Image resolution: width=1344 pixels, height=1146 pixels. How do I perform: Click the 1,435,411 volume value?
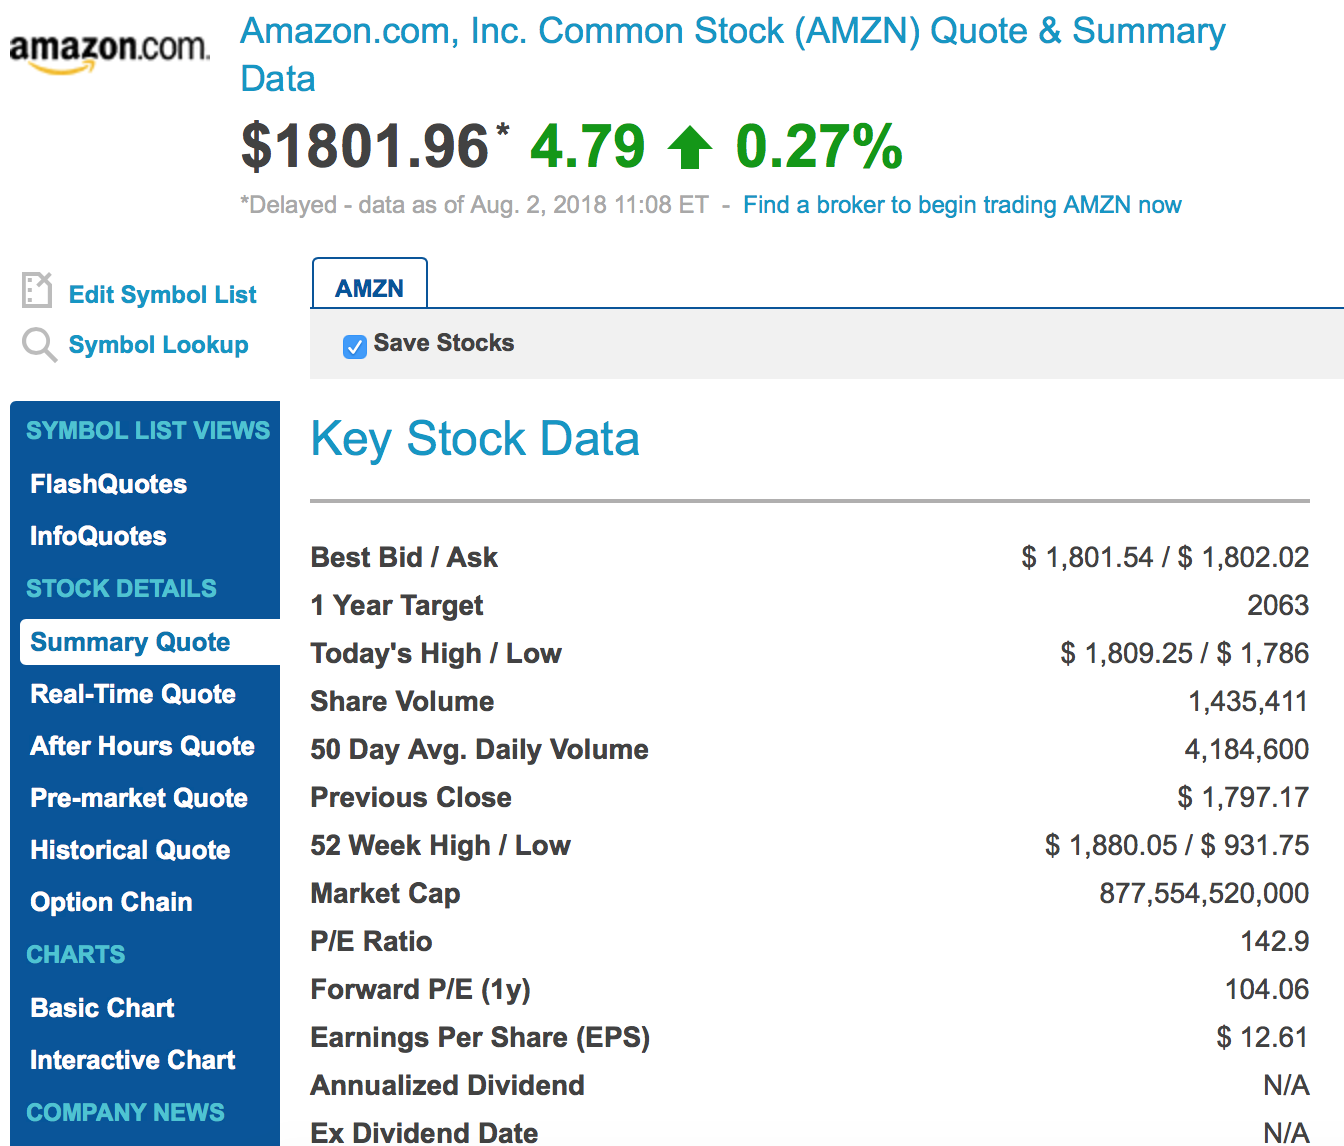coord(1248,701)
